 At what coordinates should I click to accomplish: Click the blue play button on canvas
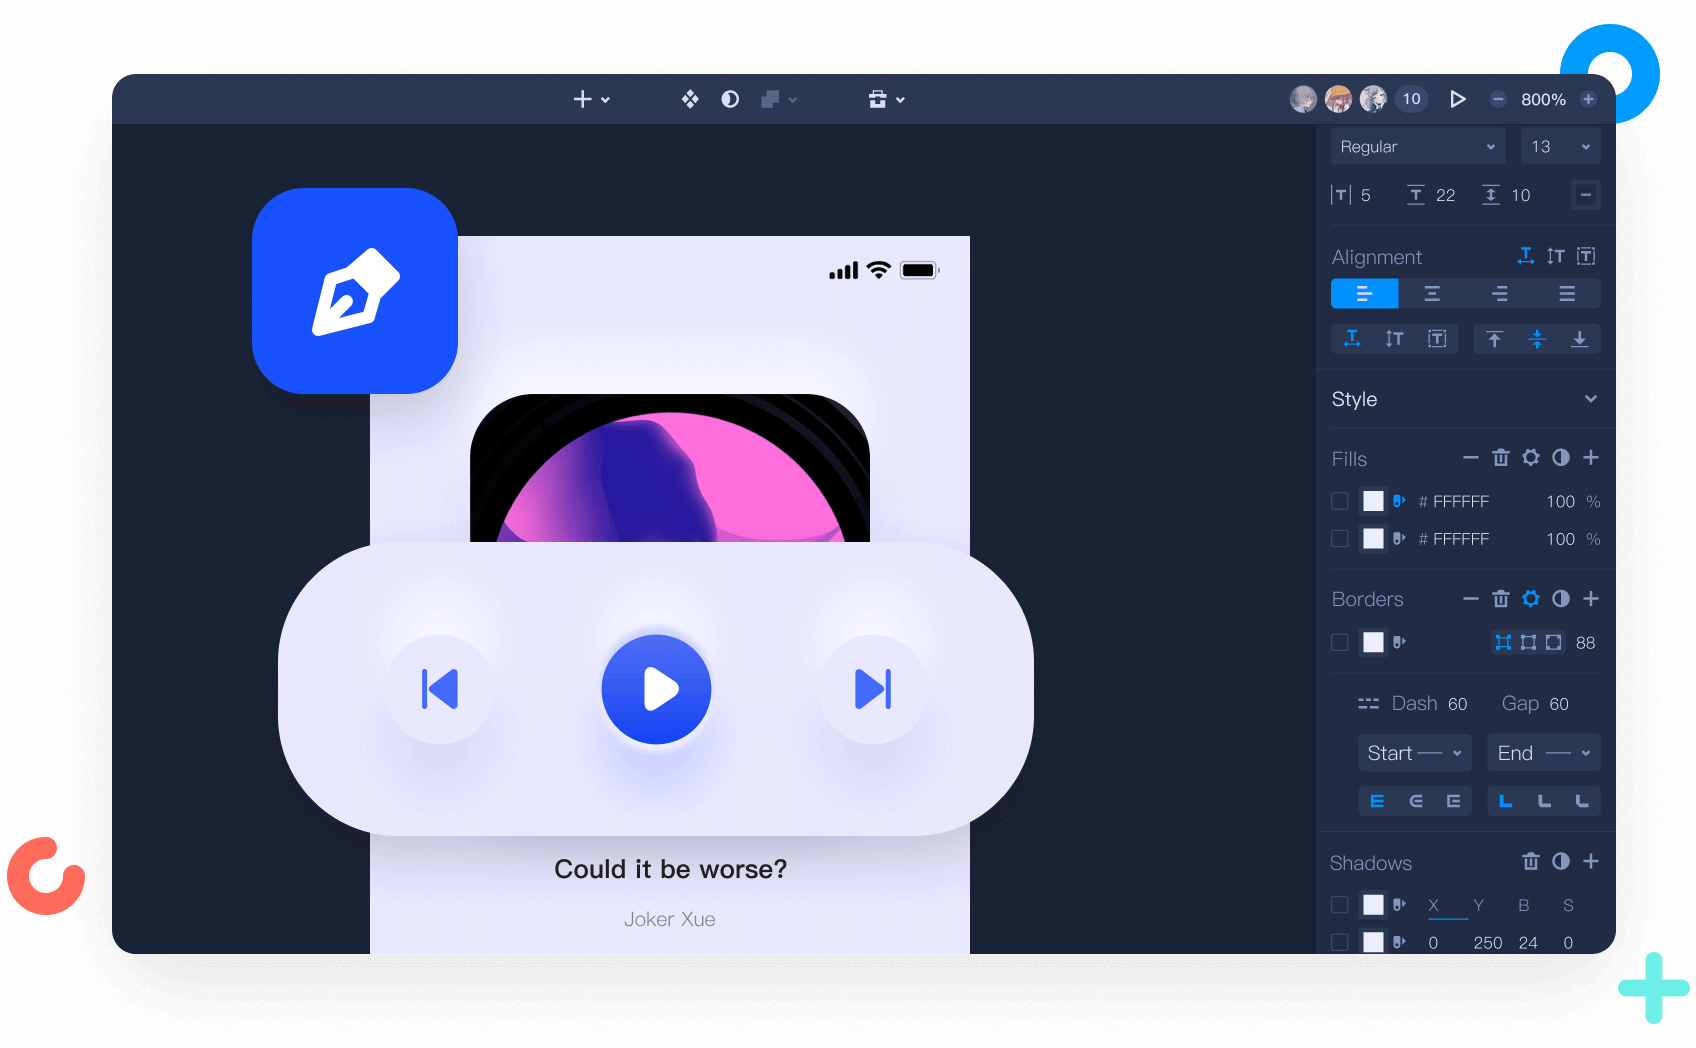[656, 689]
